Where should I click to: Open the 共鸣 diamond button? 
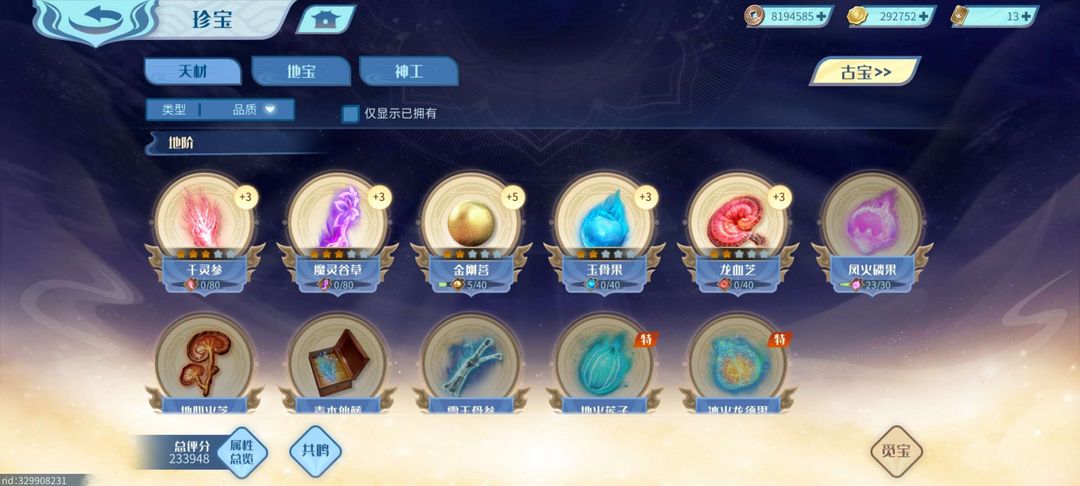[315, 451]
